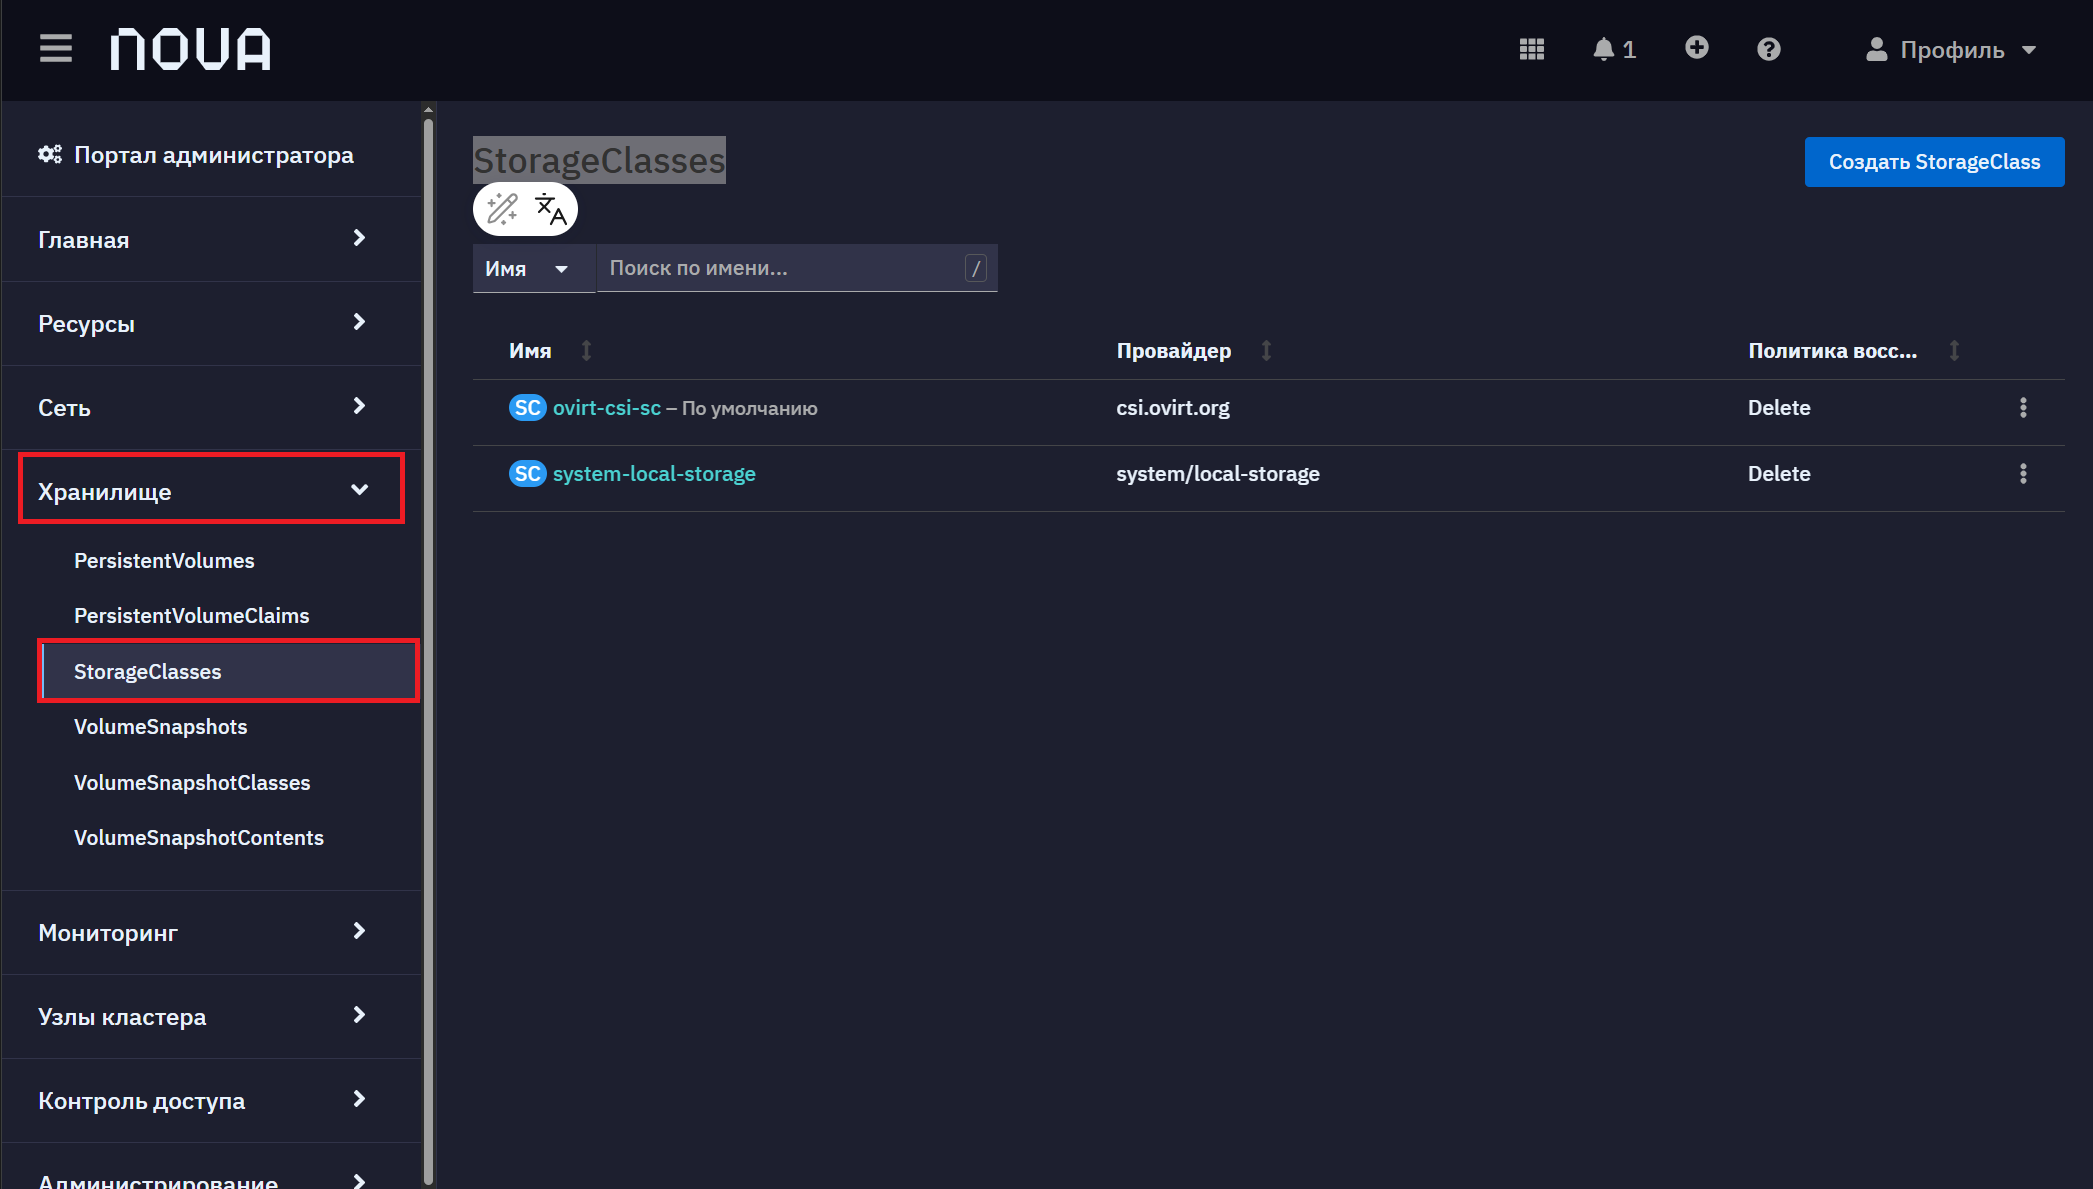Open PersistentVolumeClaims in the sidebar

coord(191,615)
